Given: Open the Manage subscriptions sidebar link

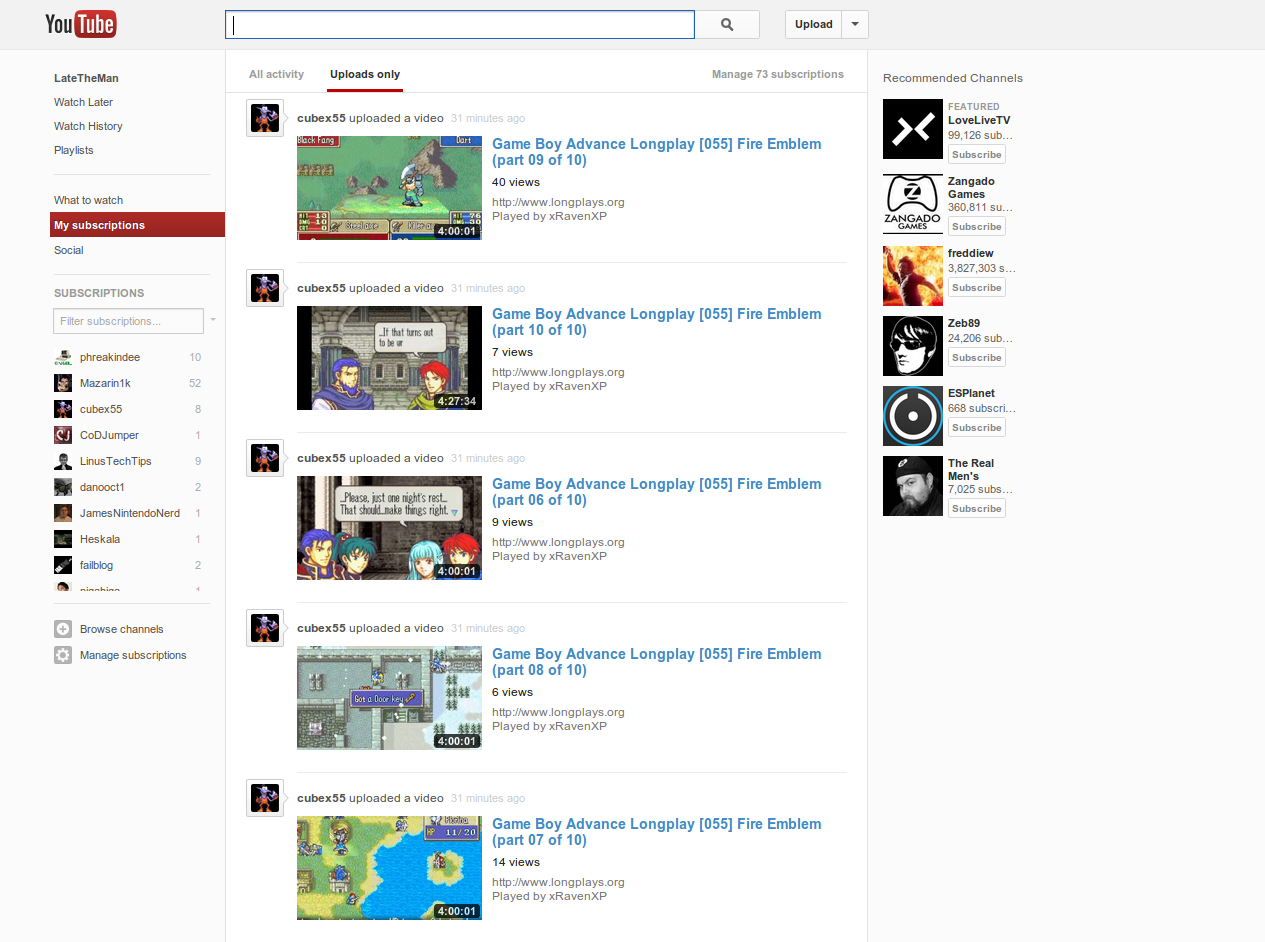Looking at the screenshot, I should click(x=133, y=655).
